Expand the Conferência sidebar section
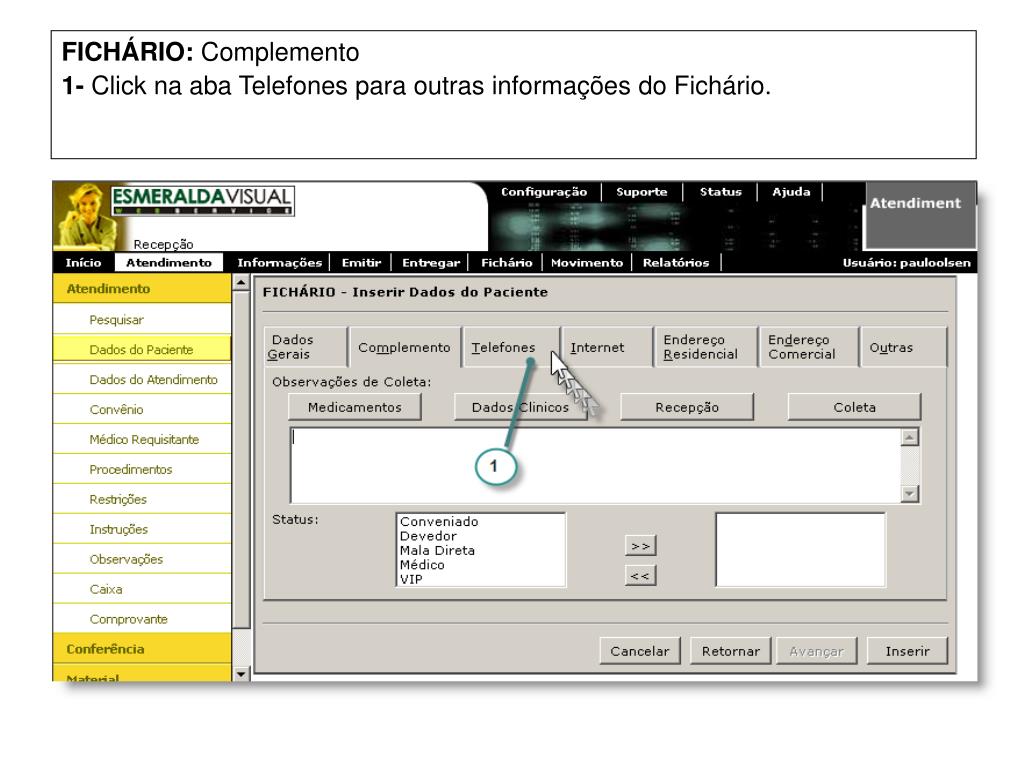 tap(142, 649)
